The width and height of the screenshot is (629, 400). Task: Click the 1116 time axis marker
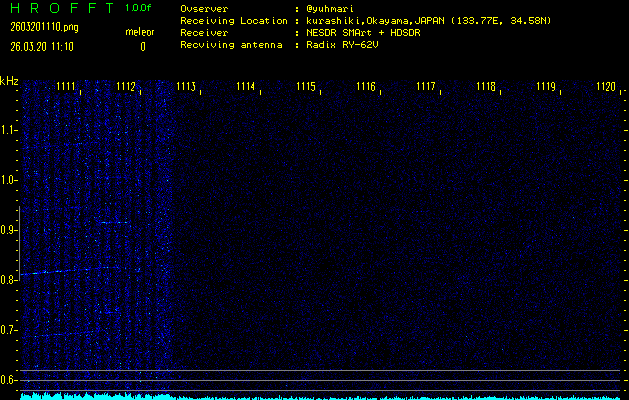click(366, 86)
